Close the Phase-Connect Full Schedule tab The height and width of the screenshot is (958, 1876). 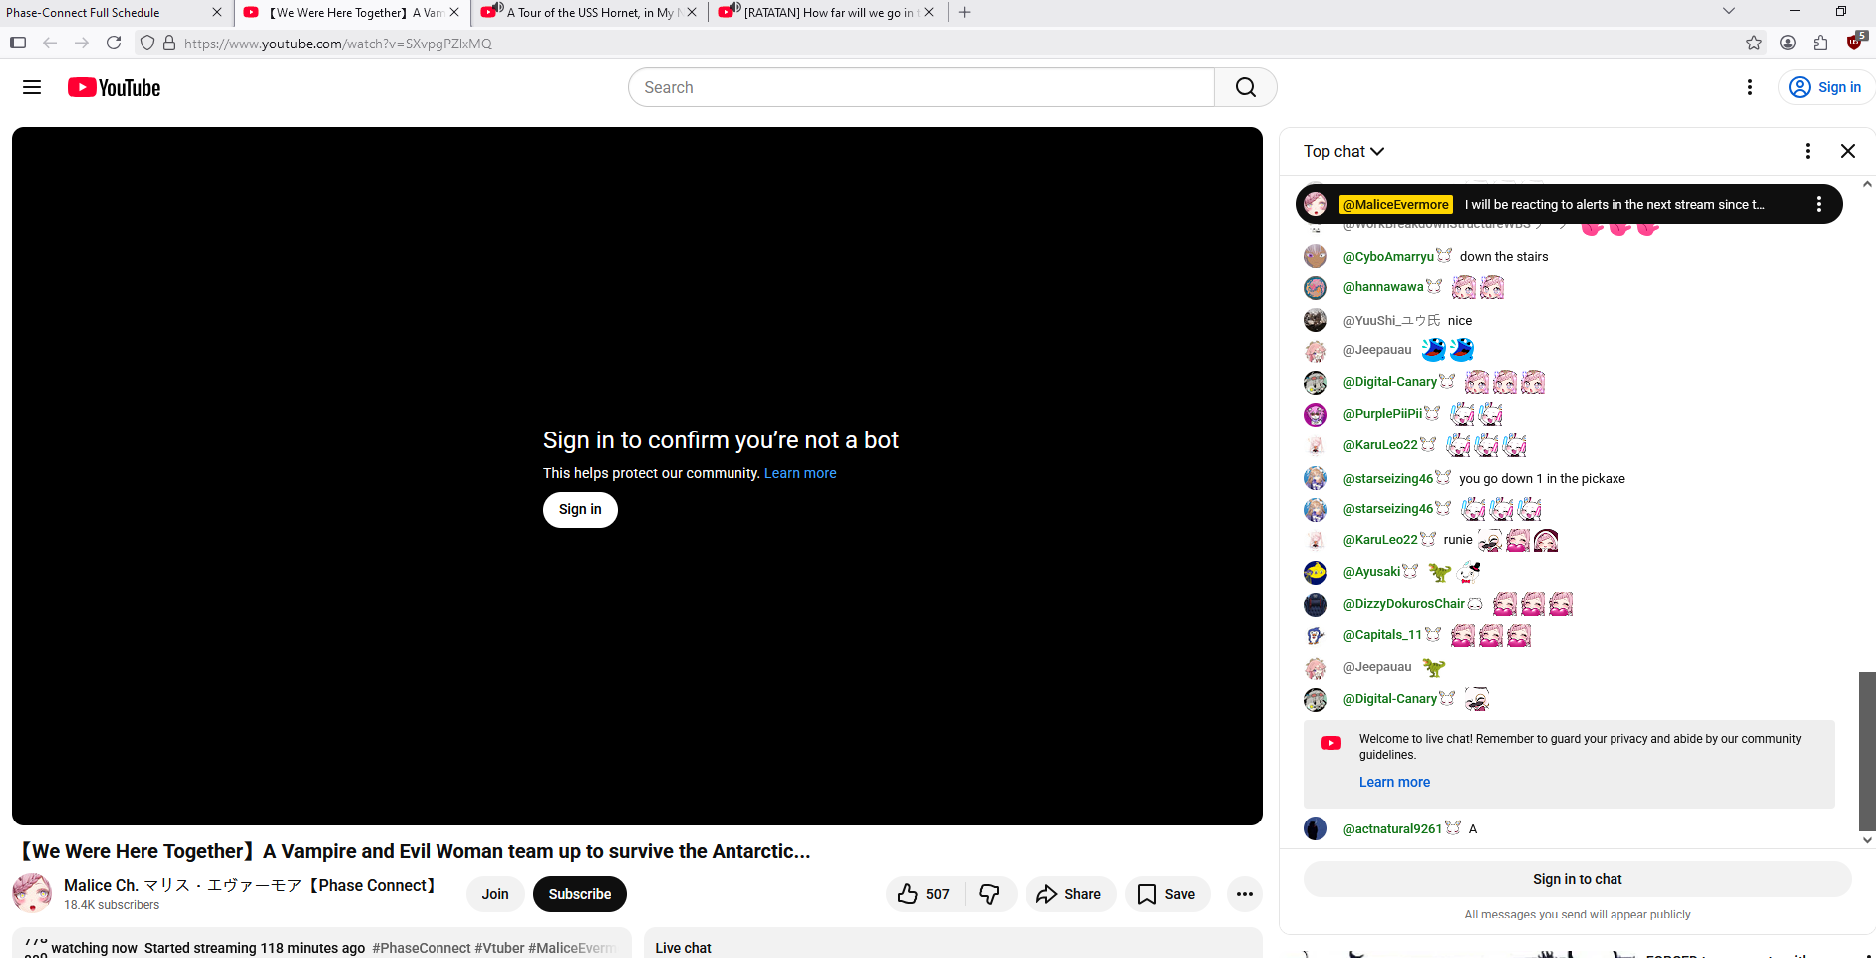pyautogui.click(x=217, y=13)
